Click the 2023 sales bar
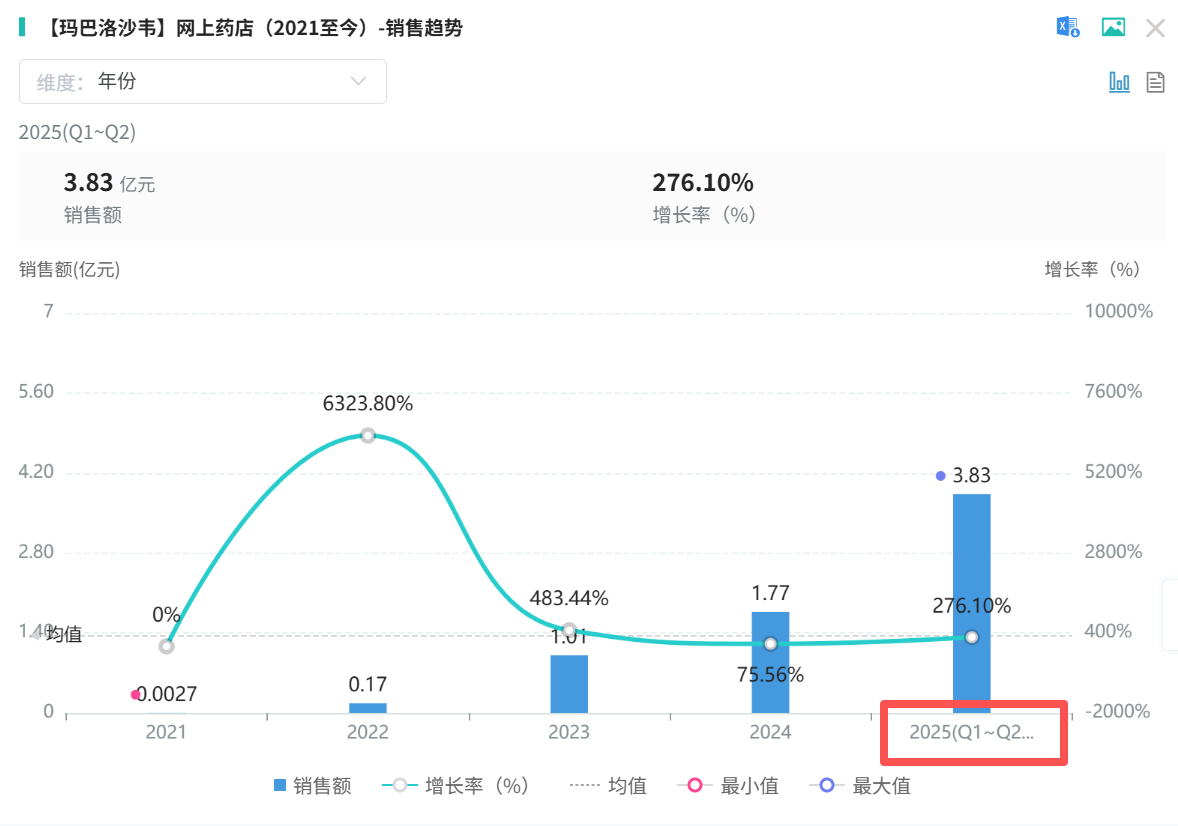The image size is (1178, 826). point(569,684)
